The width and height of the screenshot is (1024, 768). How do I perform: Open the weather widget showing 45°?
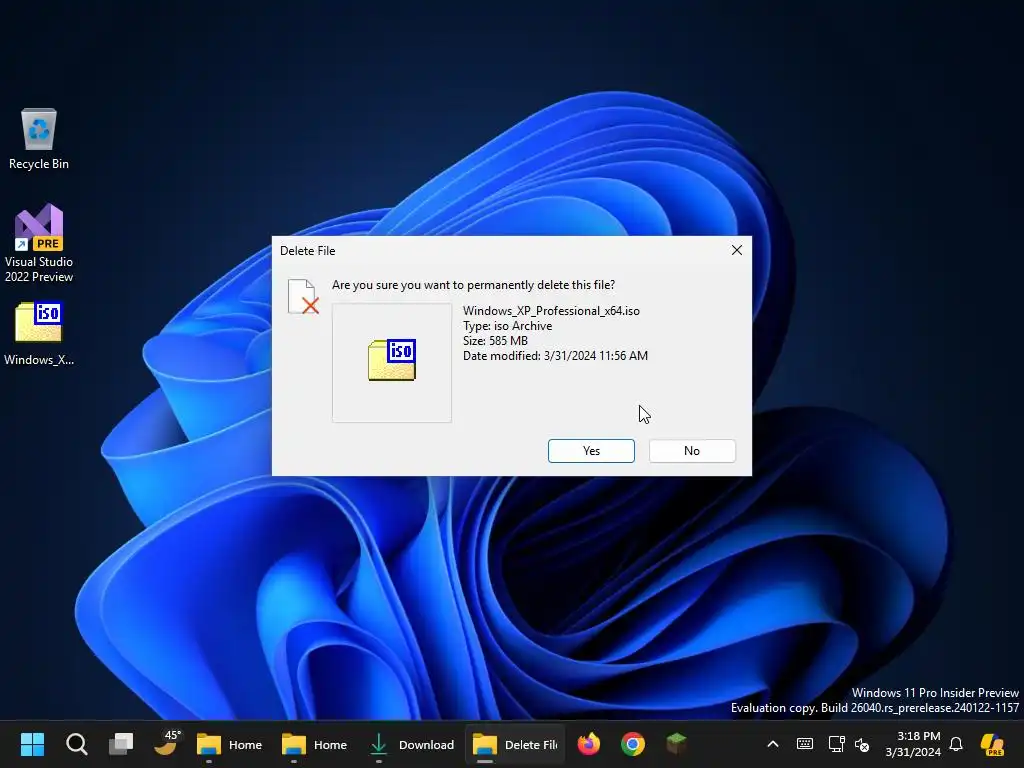[x=166, y=744]
